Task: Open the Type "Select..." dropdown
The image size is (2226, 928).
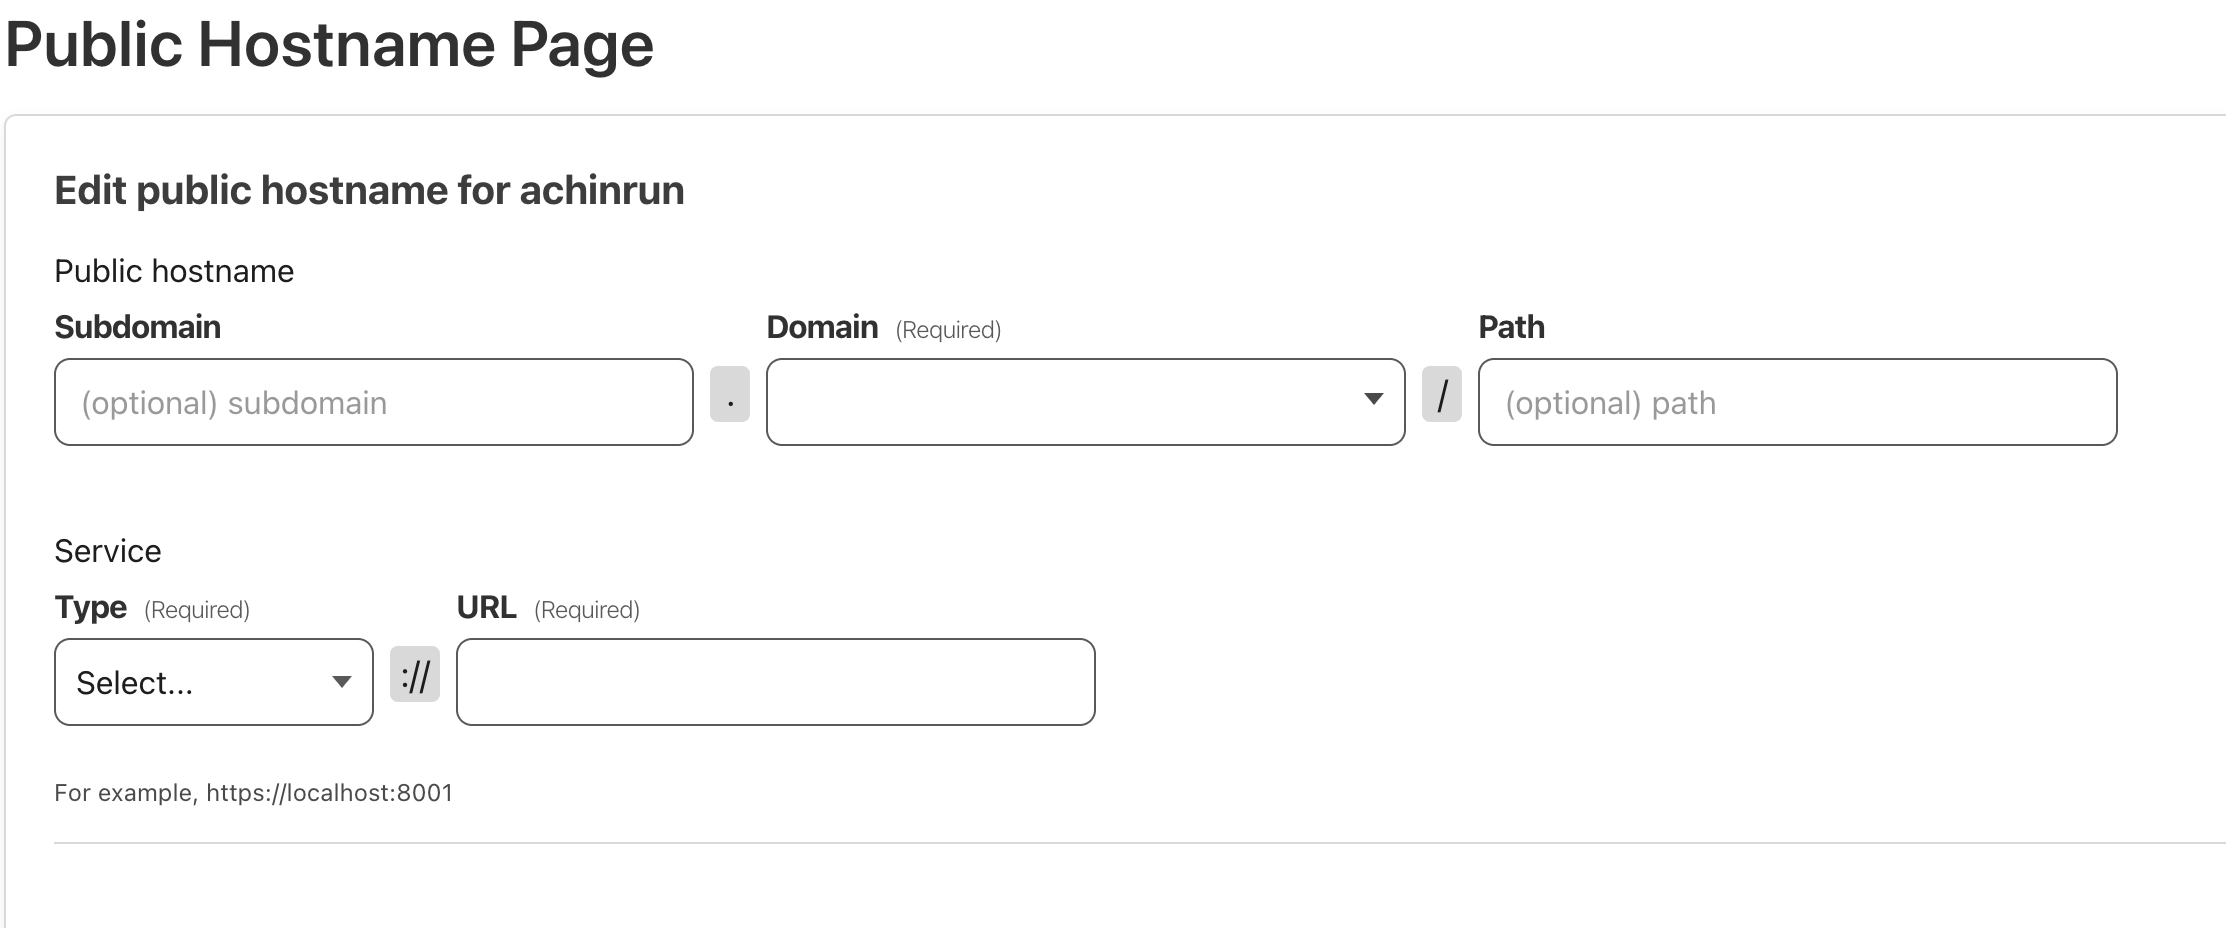Action: pyautogui.click(x=214, y=682)
